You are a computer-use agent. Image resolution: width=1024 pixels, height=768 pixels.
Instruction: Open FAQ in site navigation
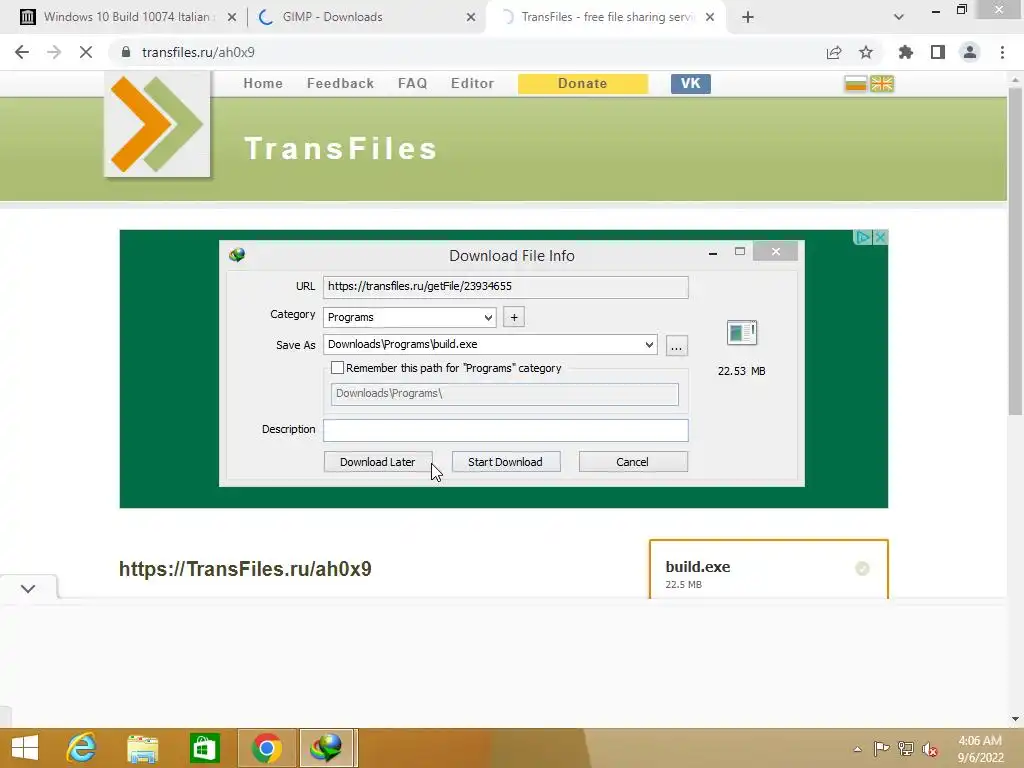point(412,84)
